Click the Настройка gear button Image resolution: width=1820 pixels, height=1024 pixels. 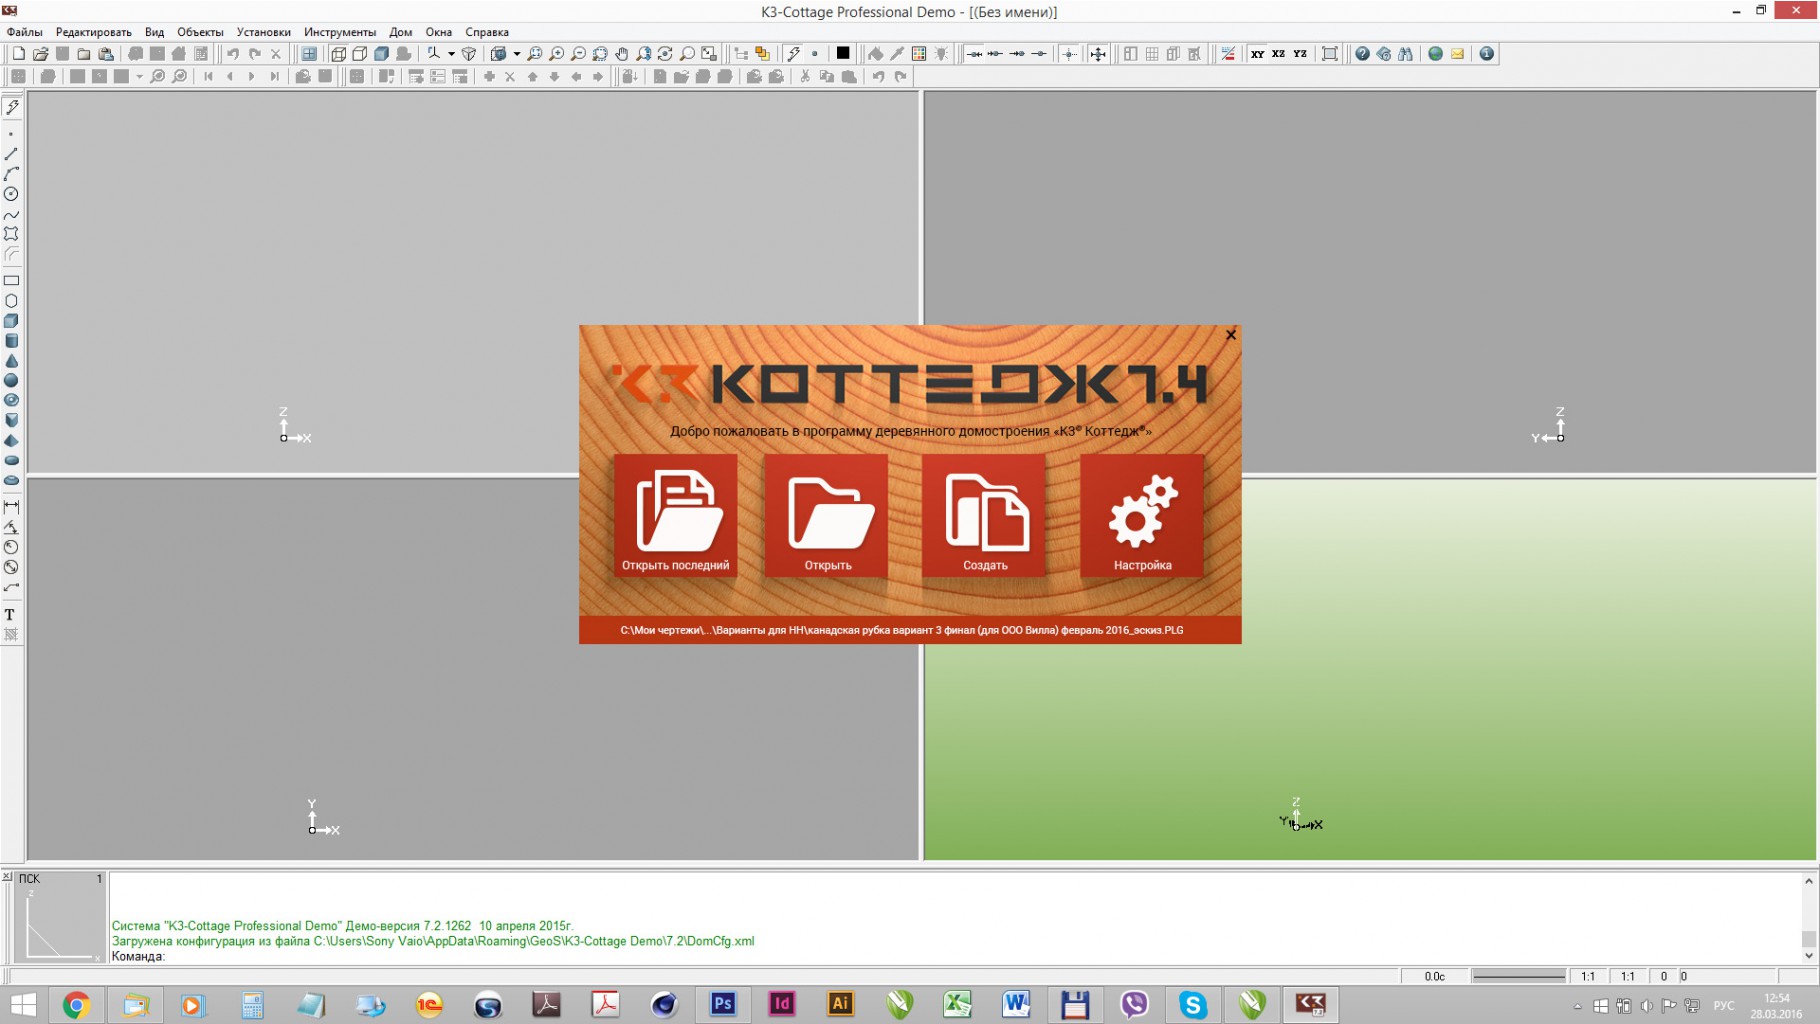[1142, 516]
